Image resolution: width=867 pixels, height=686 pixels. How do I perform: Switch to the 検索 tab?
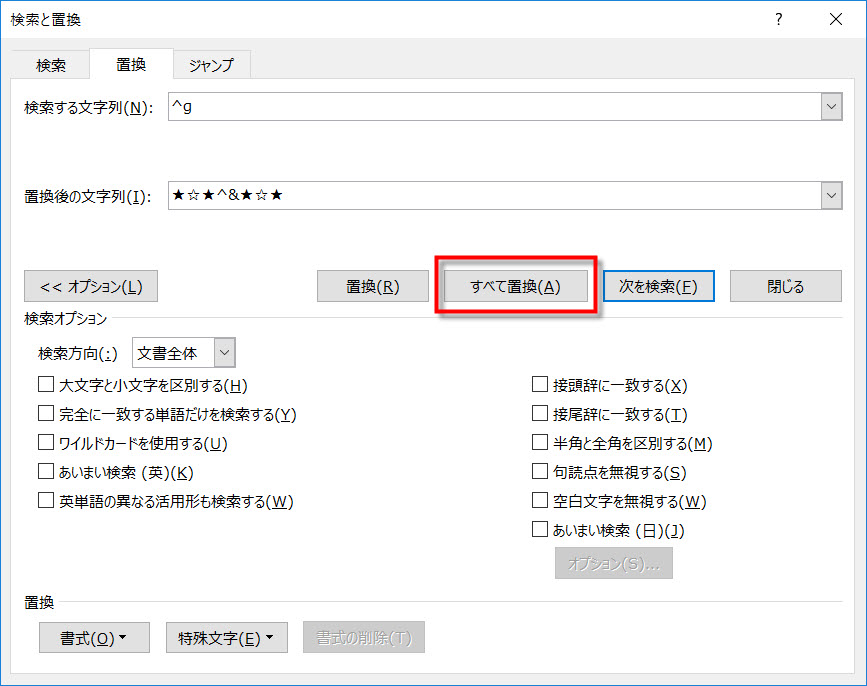(x=51, y=65)
